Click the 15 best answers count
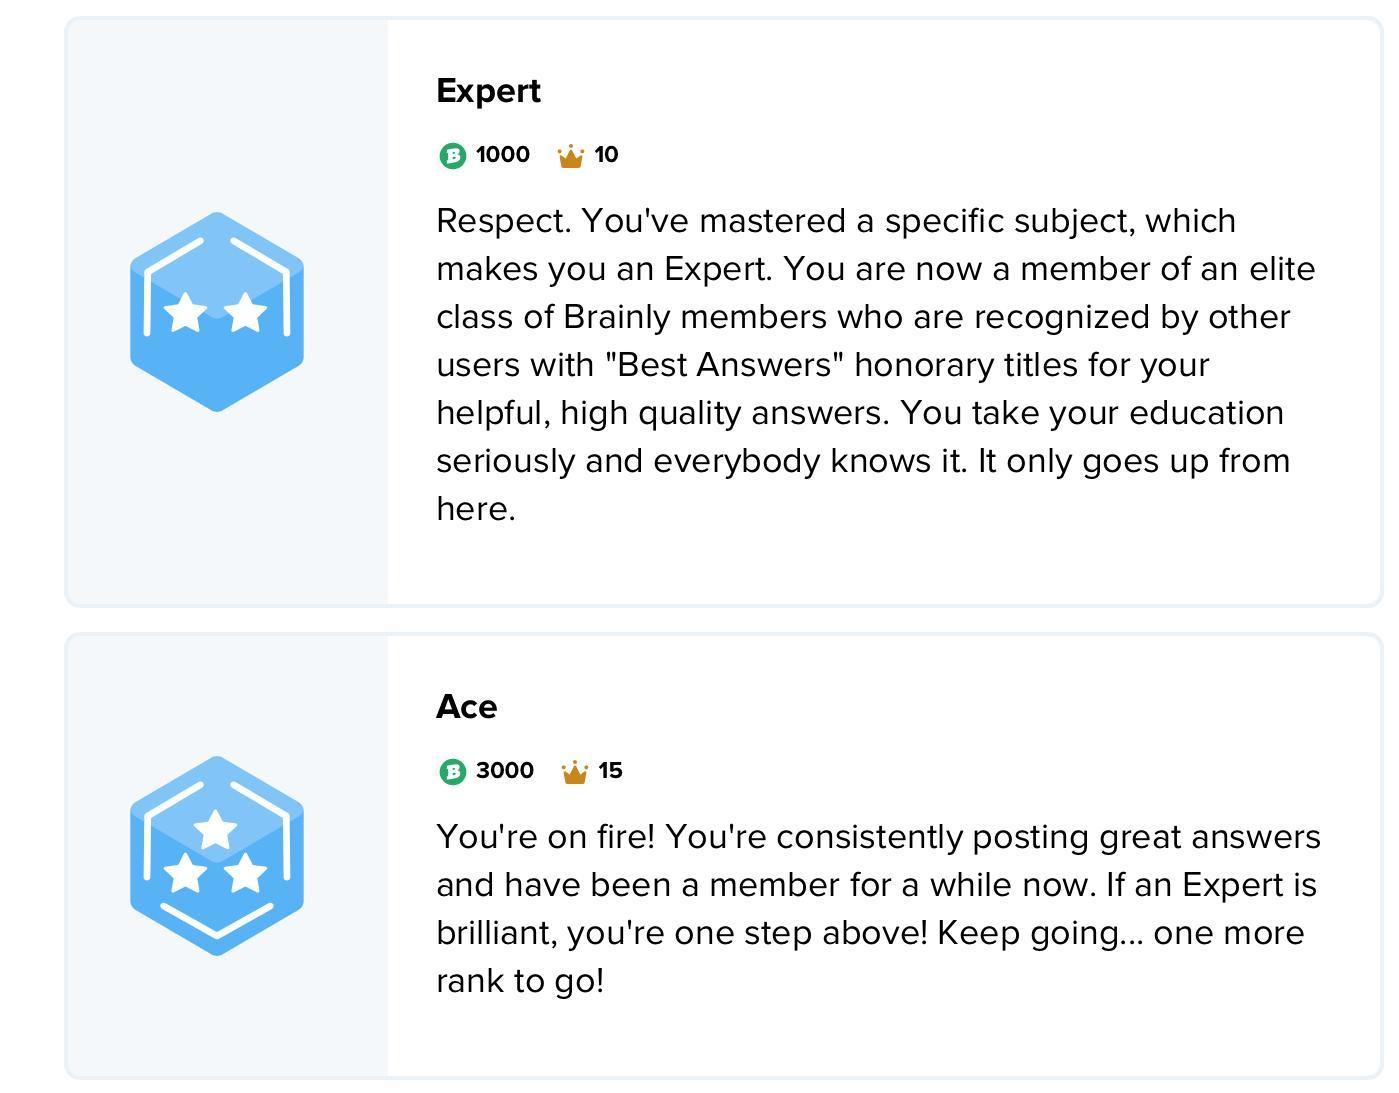Image resolution: width=1399 pixels, height=1093 pixels. [x=610, y=771]
